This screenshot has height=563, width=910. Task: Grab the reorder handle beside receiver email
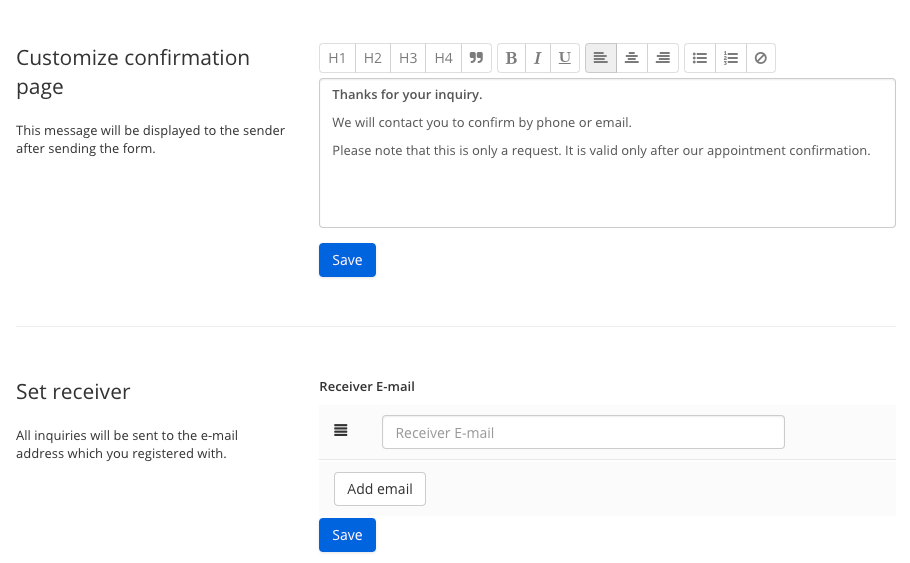[341, 430]
